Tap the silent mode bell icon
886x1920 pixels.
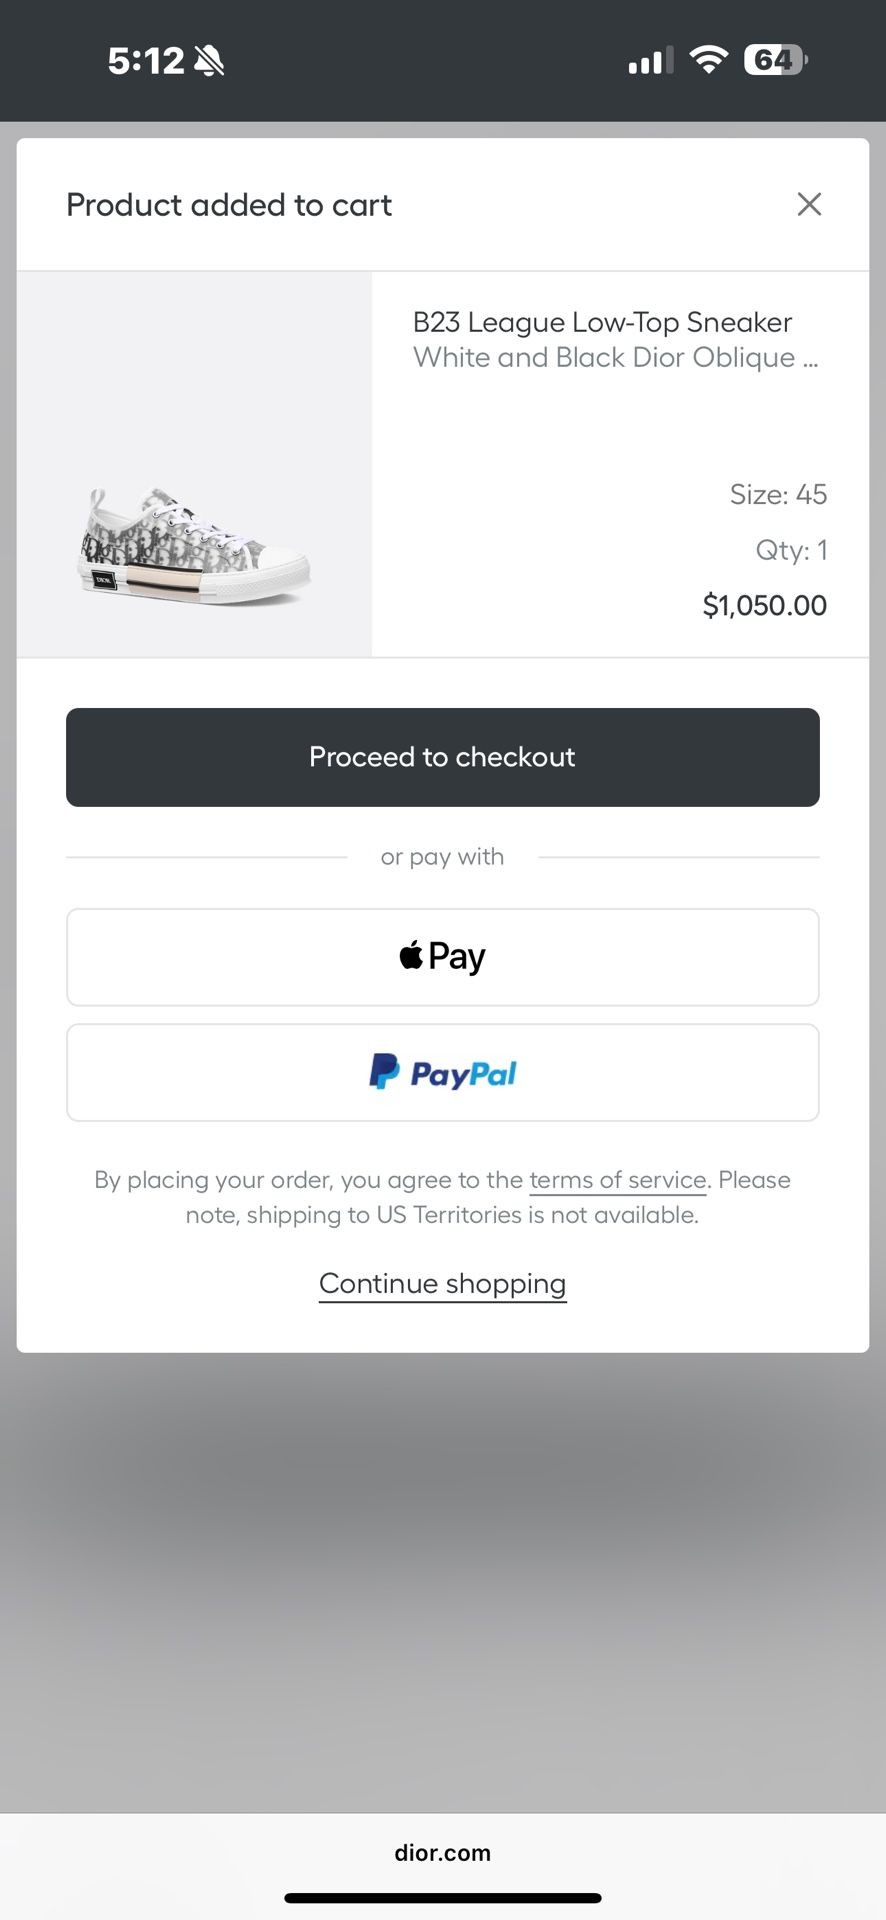[x=210, y=61]
